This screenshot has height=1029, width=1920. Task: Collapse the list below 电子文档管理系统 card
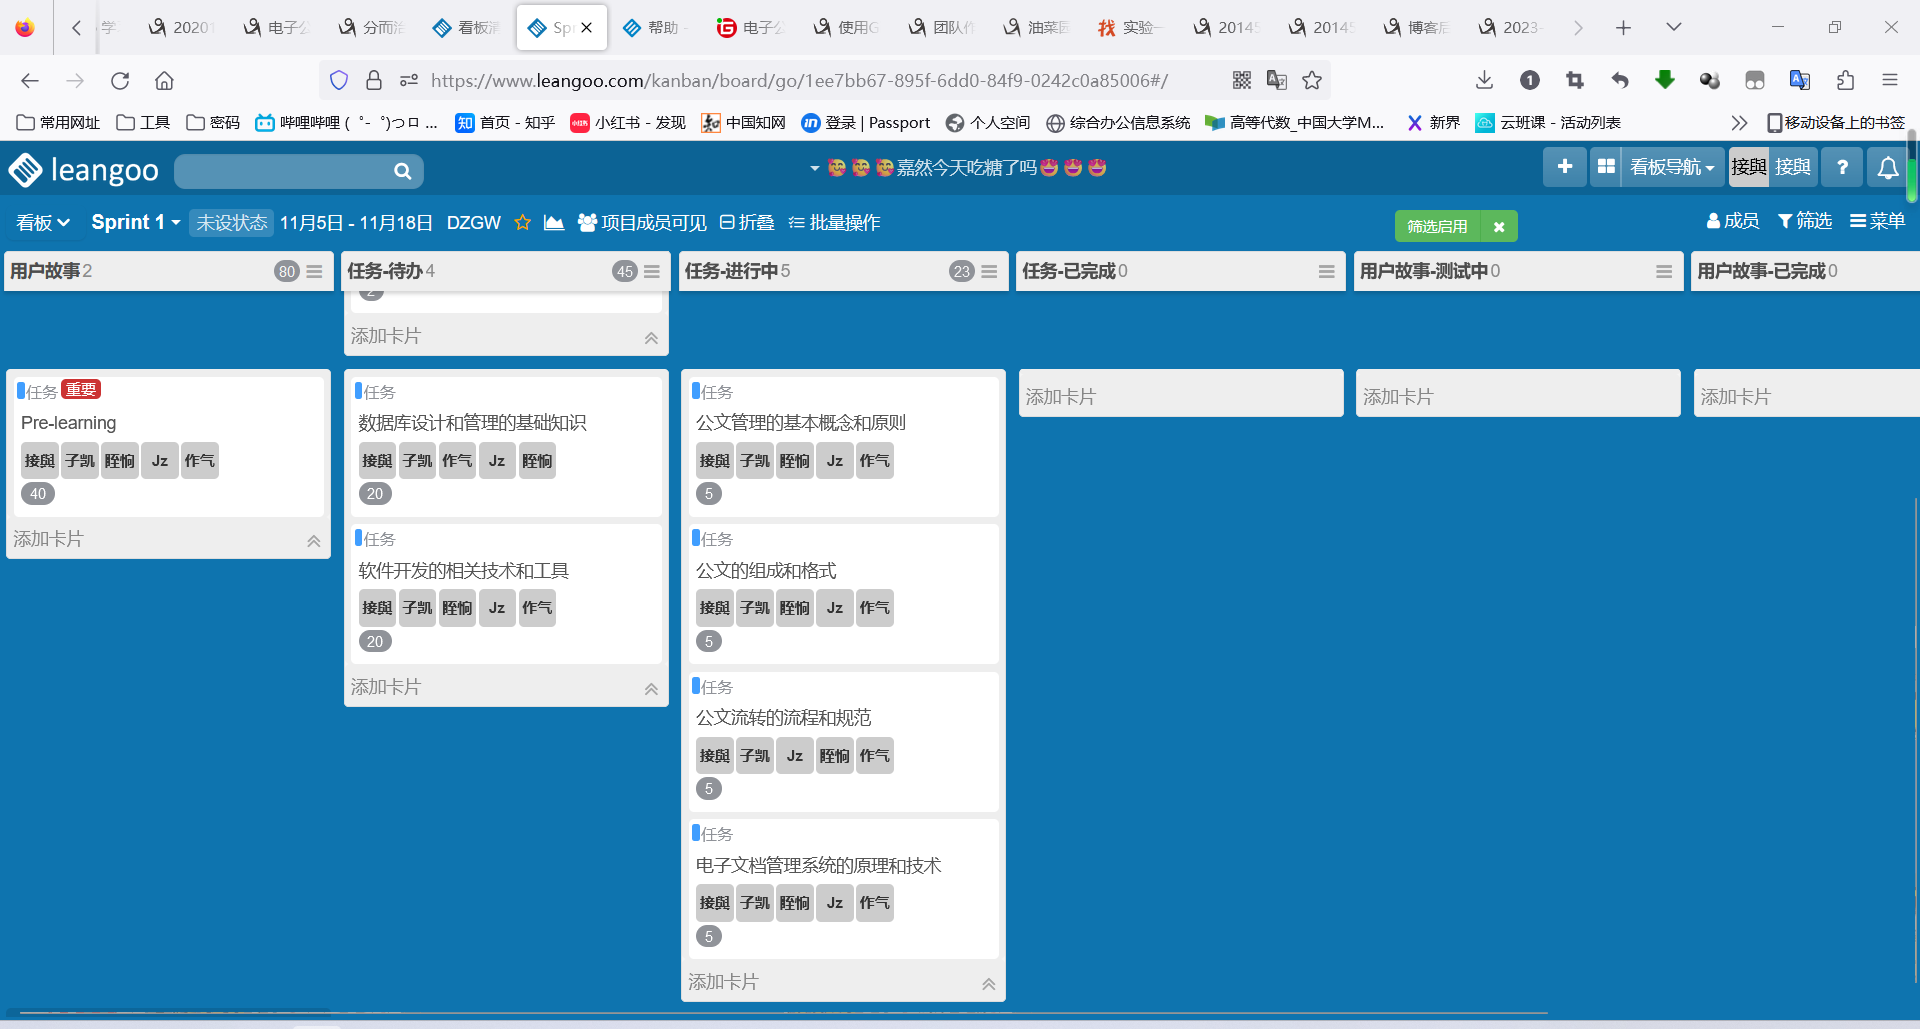click(989, 984)
